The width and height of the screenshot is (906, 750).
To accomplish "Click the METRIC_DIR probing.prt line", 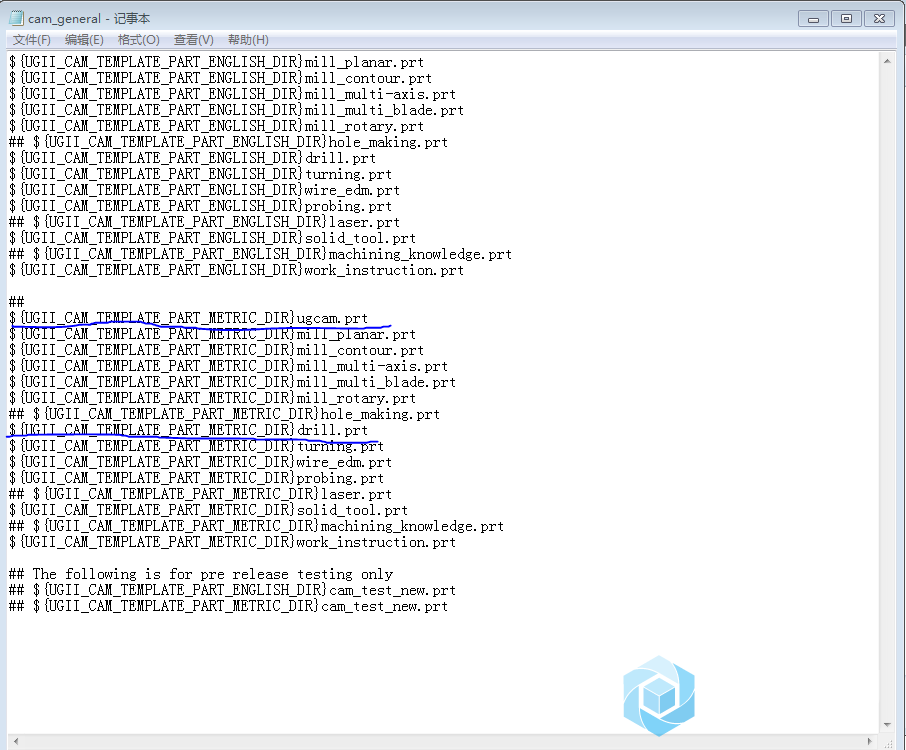I will pos(197,478).
